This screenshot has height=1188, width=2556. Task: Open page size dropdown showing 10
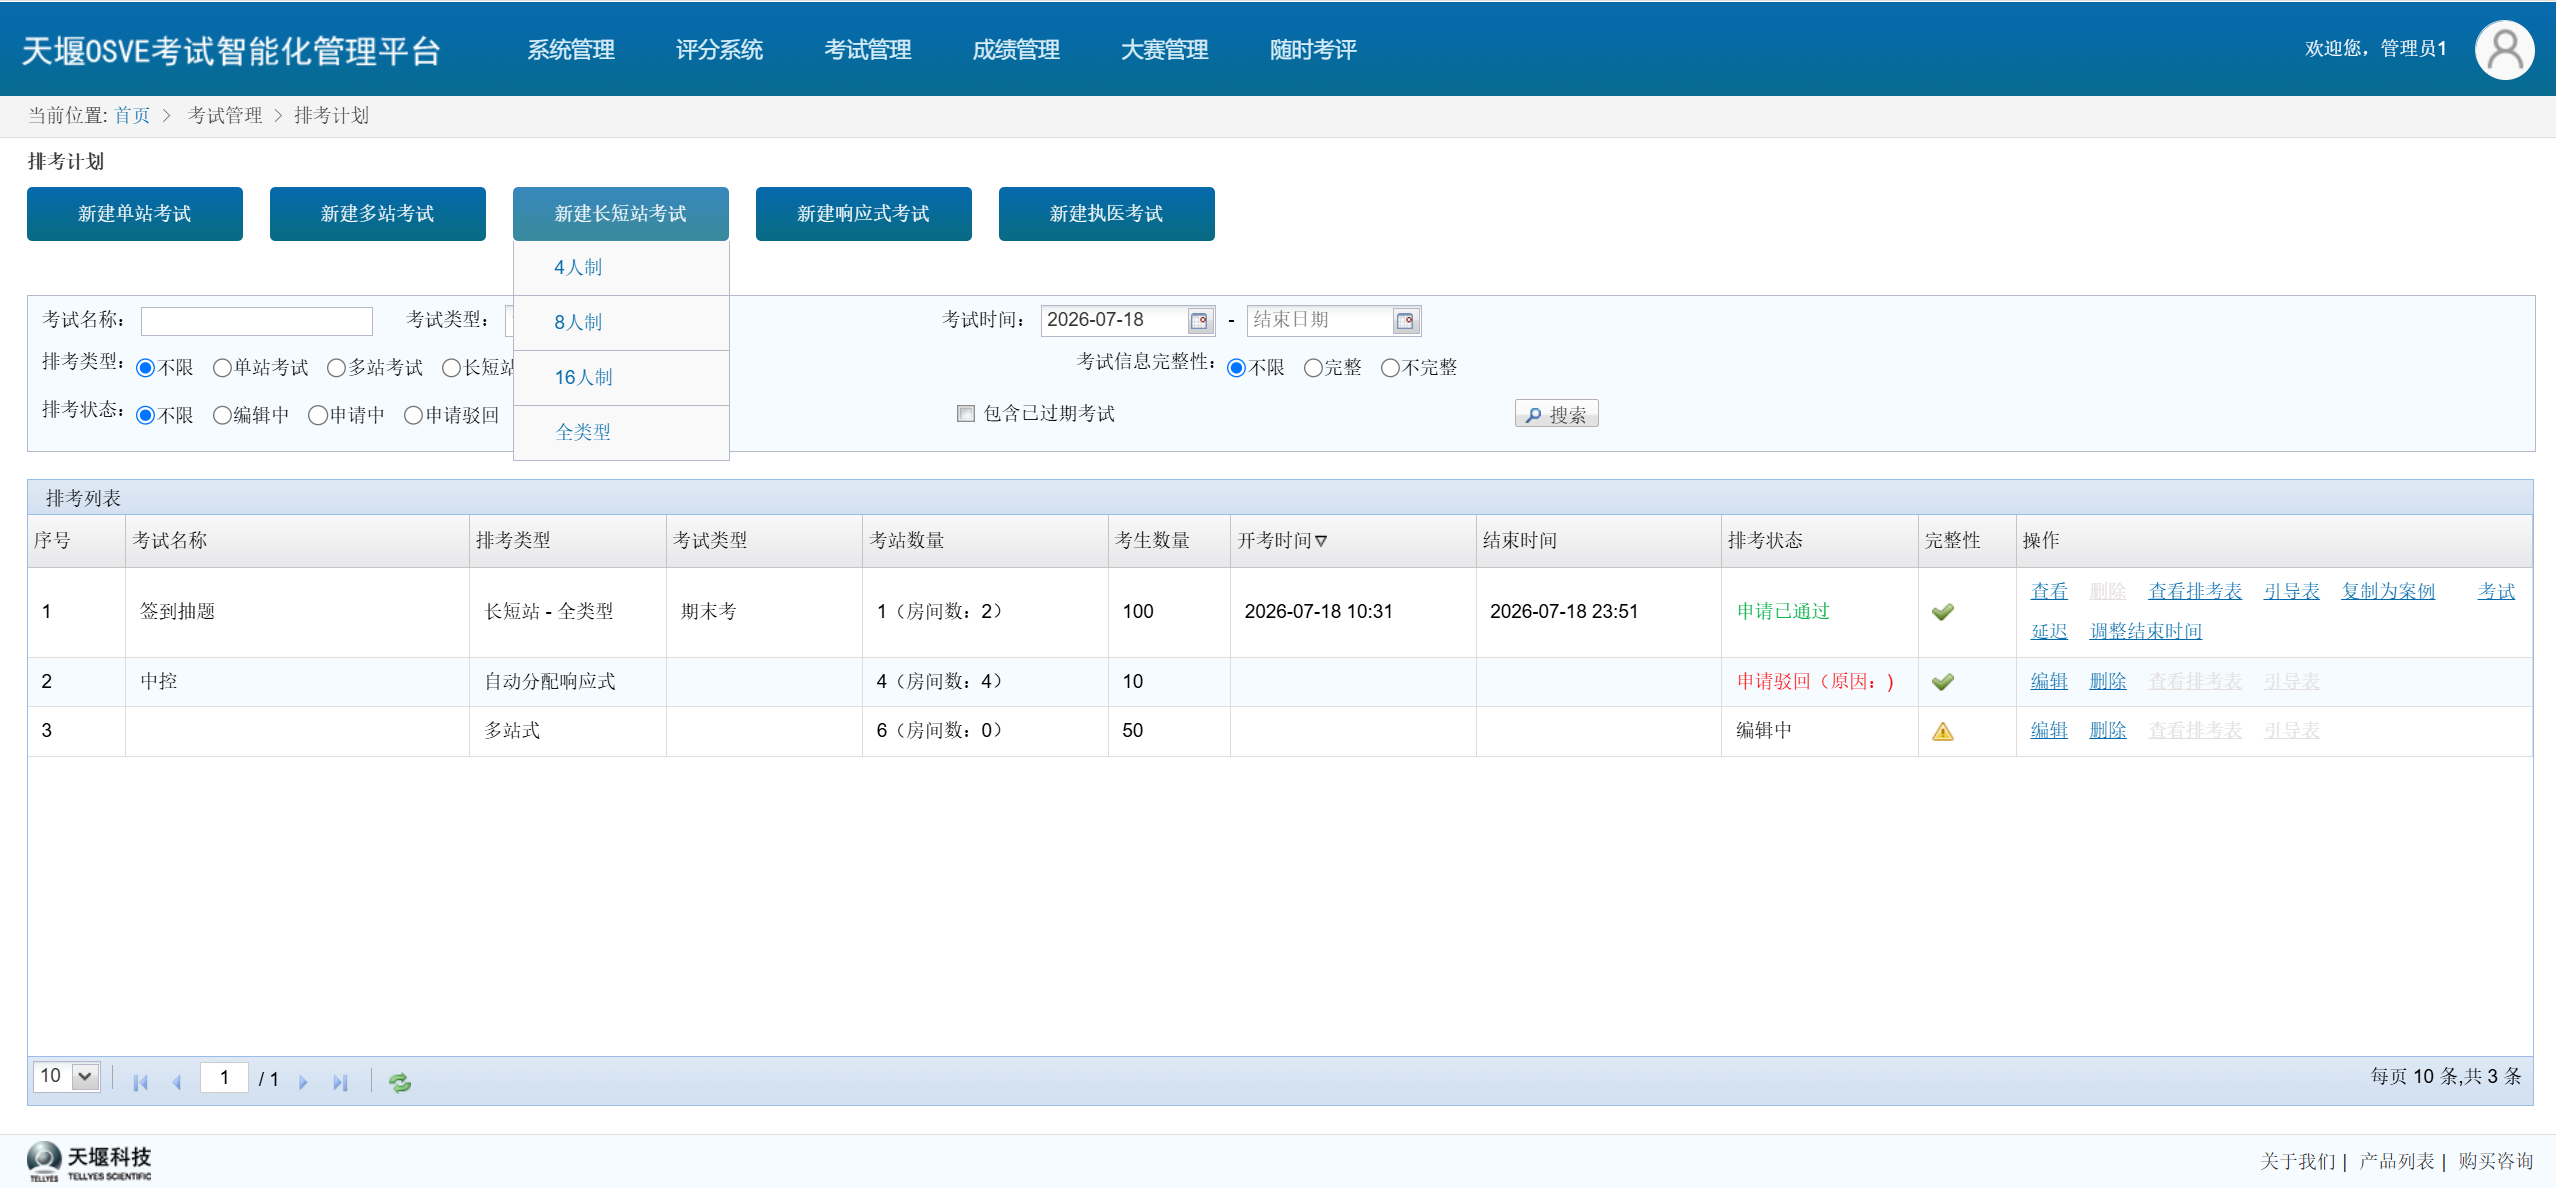(67, 1077)
